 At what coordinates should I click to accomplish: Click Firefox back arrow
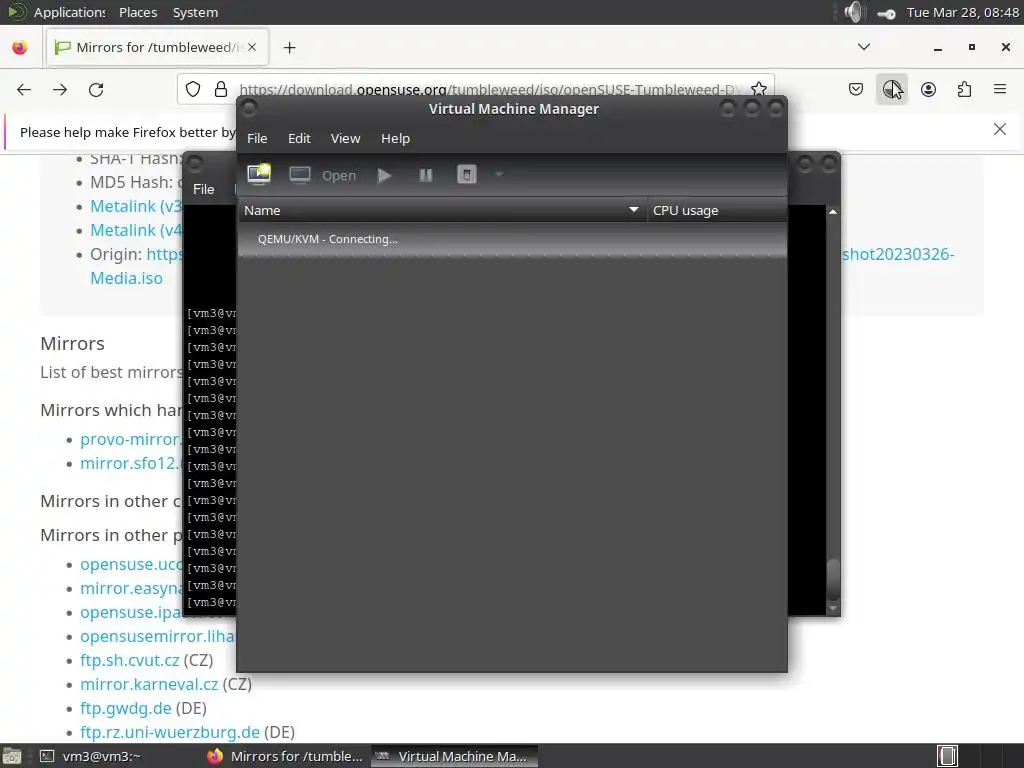tap(24, 89)
